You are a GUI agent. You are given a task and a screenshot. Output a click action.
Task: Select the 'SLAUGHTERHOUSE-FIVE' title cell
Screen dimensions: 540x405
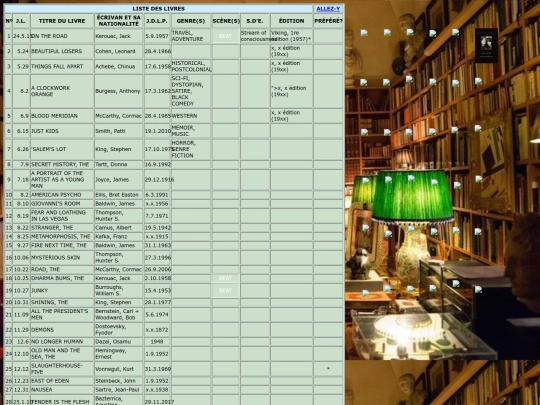click(x=62, y=369)
